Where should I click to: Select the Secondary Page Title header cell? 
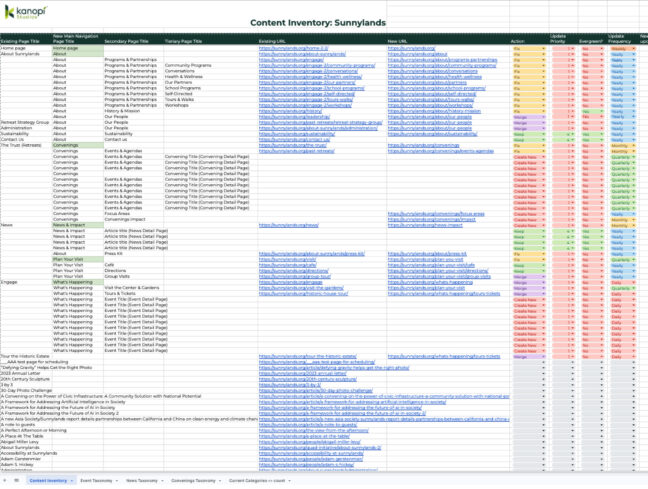click(x=133, y=39)
